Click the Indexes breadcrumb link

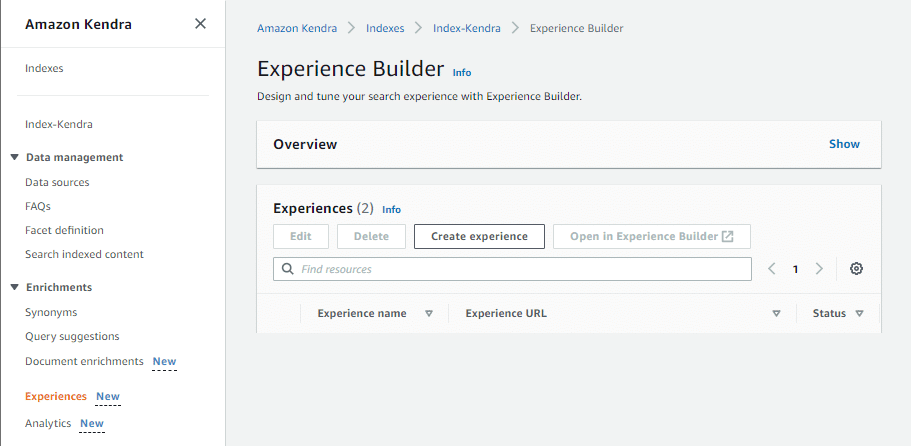tap(385, 28)
